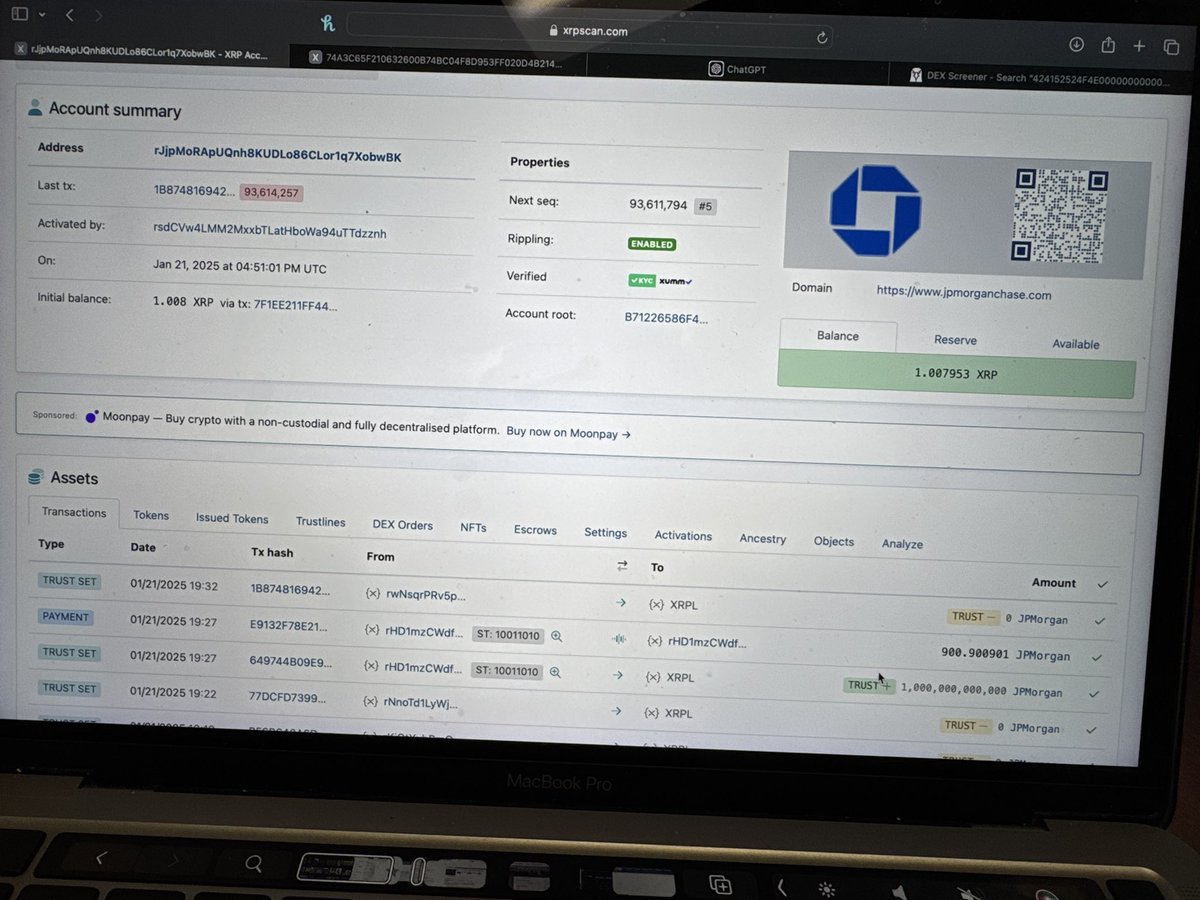The image size is (1200, 900).
Task: Click the Rippling ENABLED badge
Action: (x=651, y=244)
